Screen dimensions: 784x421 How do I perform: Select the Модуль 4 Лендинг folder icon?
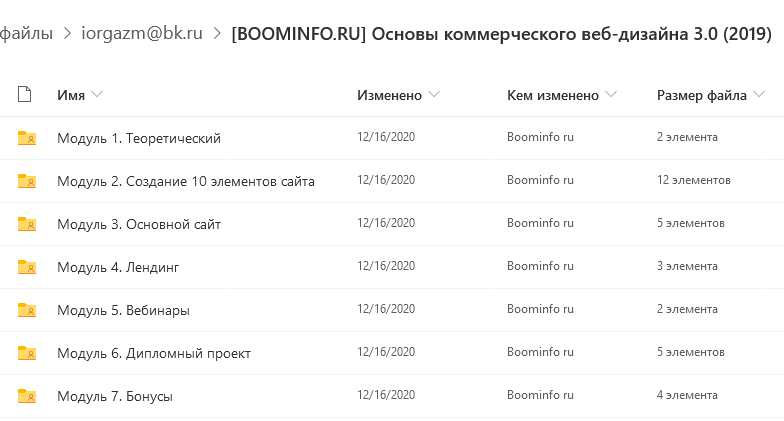pyautogui.click(x=26, y=267)
